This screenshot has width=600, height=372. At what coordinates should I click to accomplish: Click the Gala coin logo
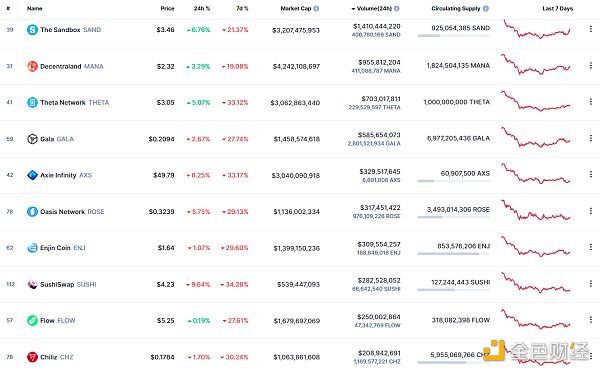[32, 139]
